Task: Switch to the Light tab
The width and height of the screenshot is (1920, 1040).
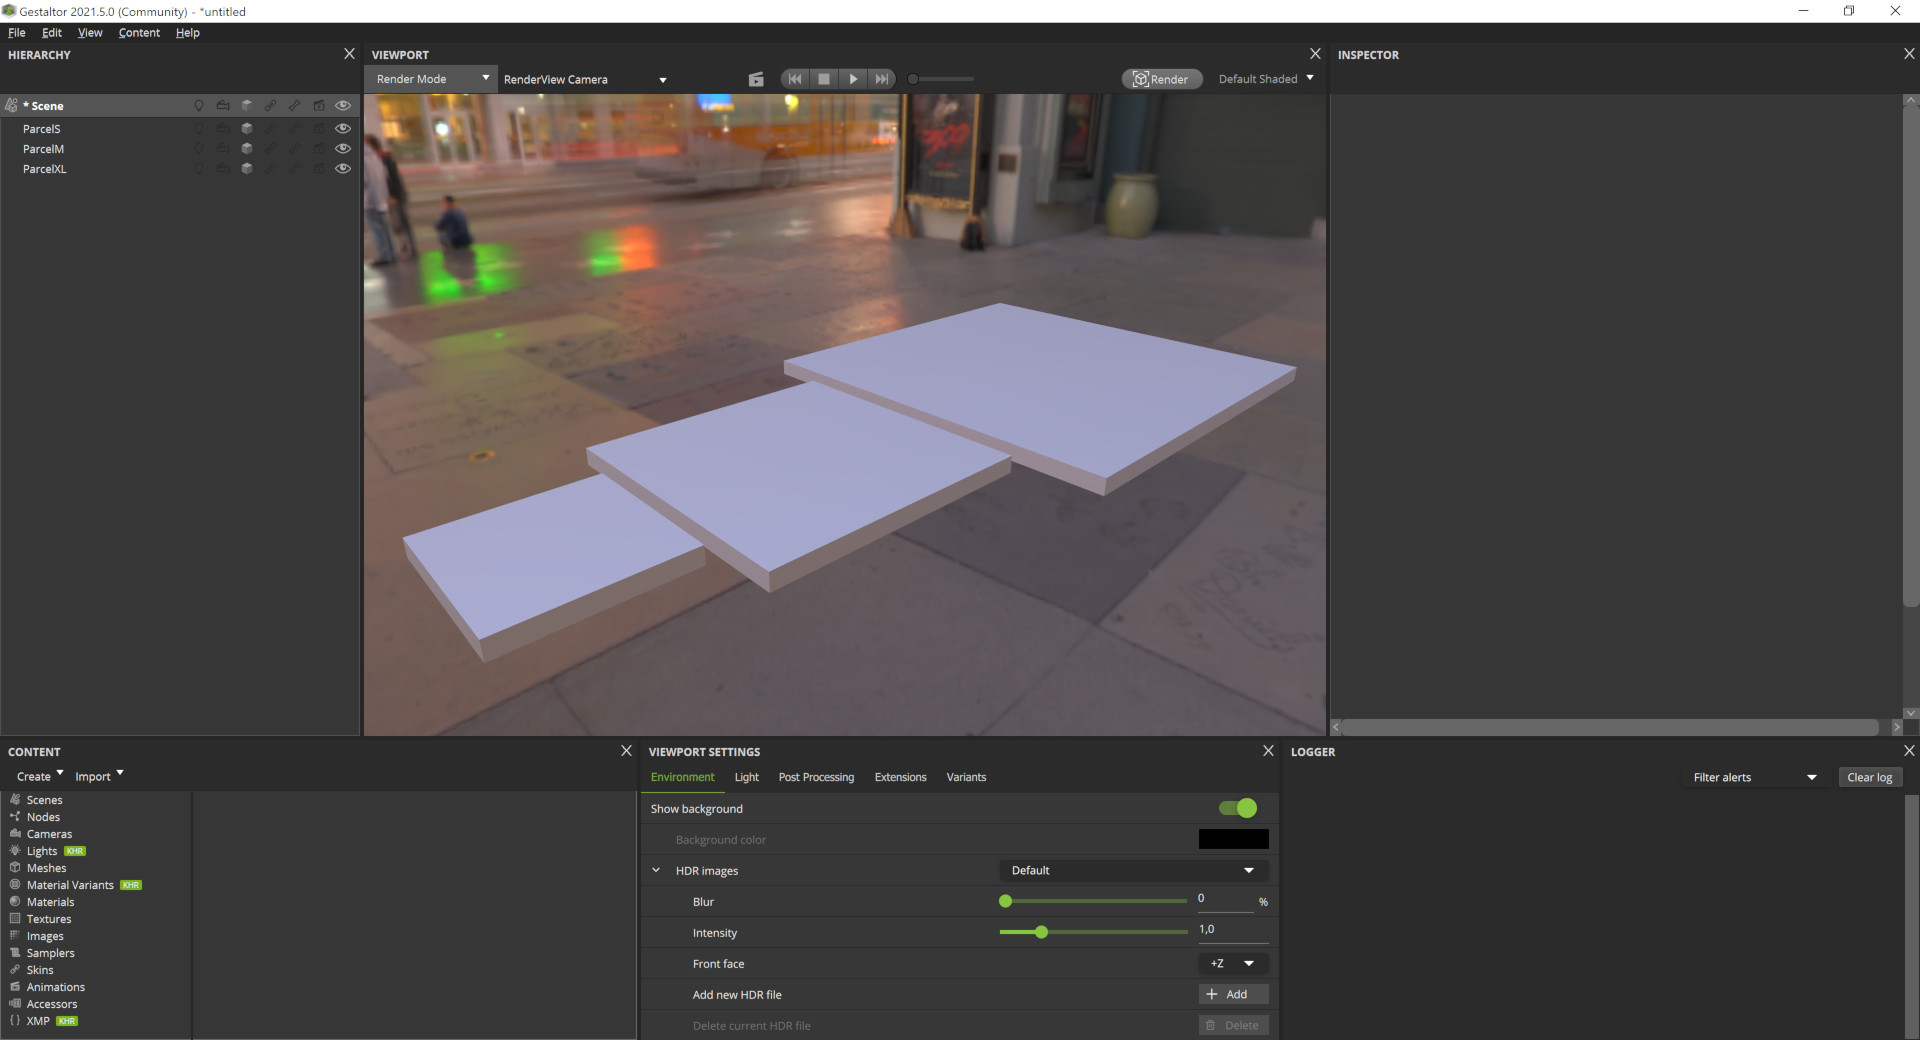Action: [746, 777]
